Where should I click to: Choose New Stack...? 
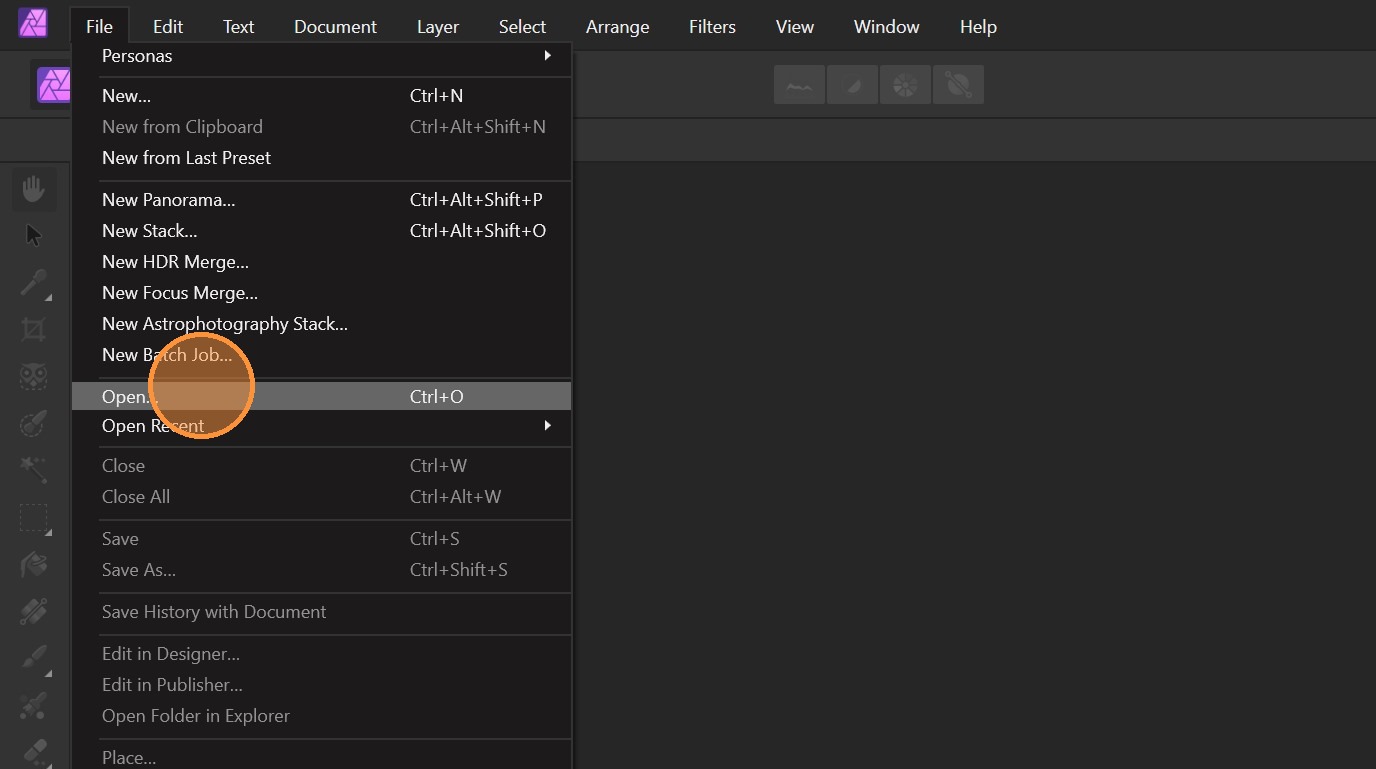click(322, 231)
